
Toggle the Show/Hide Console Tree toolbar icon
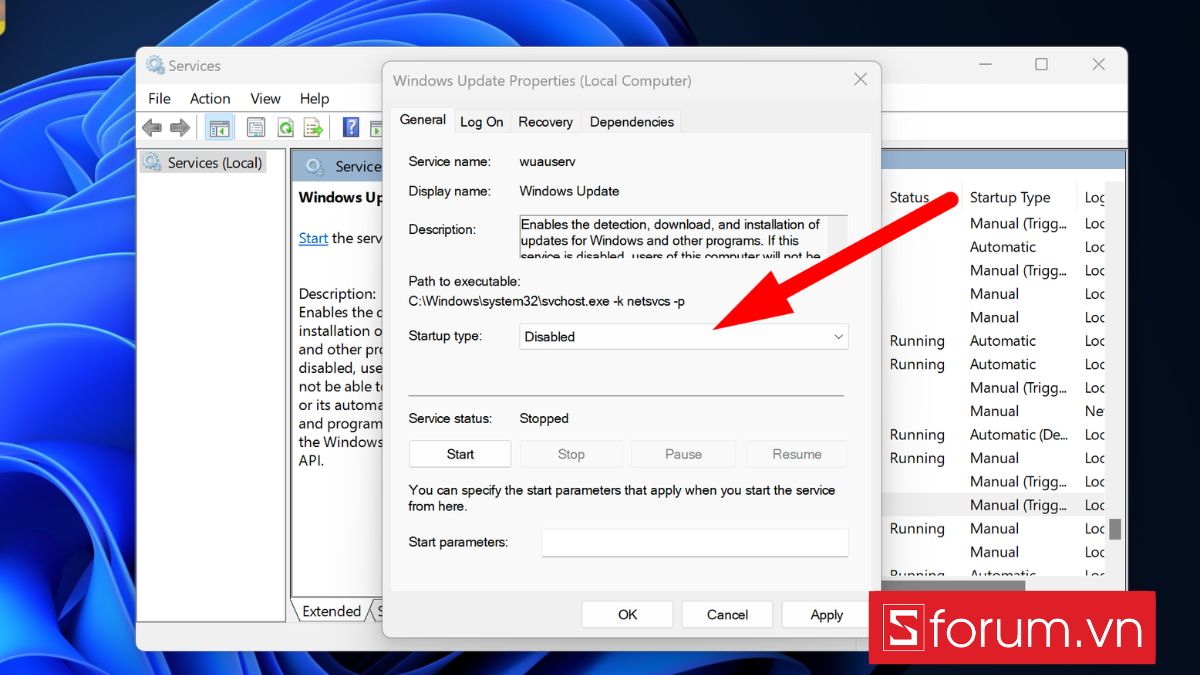coord(218,127)
